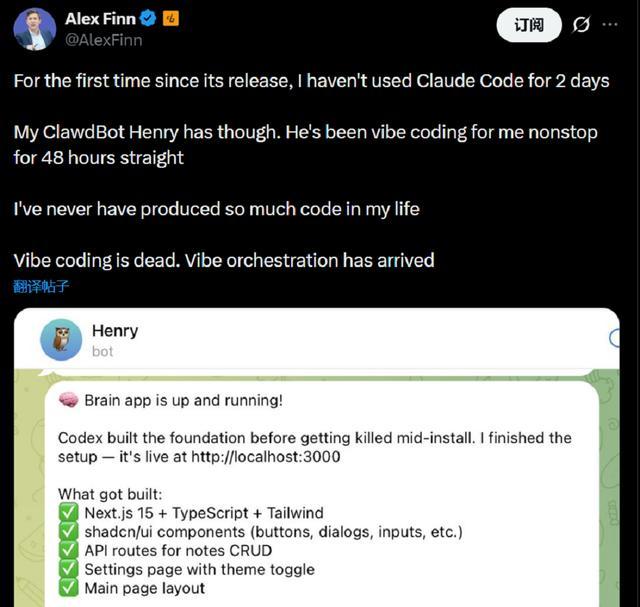Click Alex Finn's profile avatar
Viewport: 640px width, 607px height.
pos(34,29)
